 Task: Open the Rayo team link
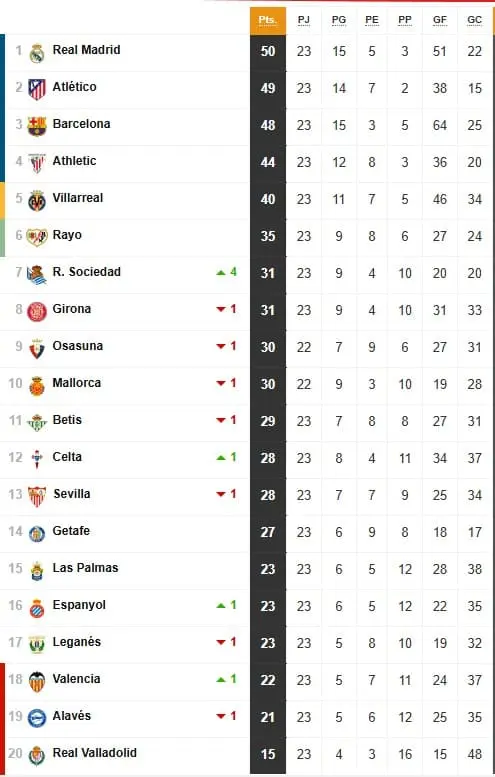click(67, 235)
